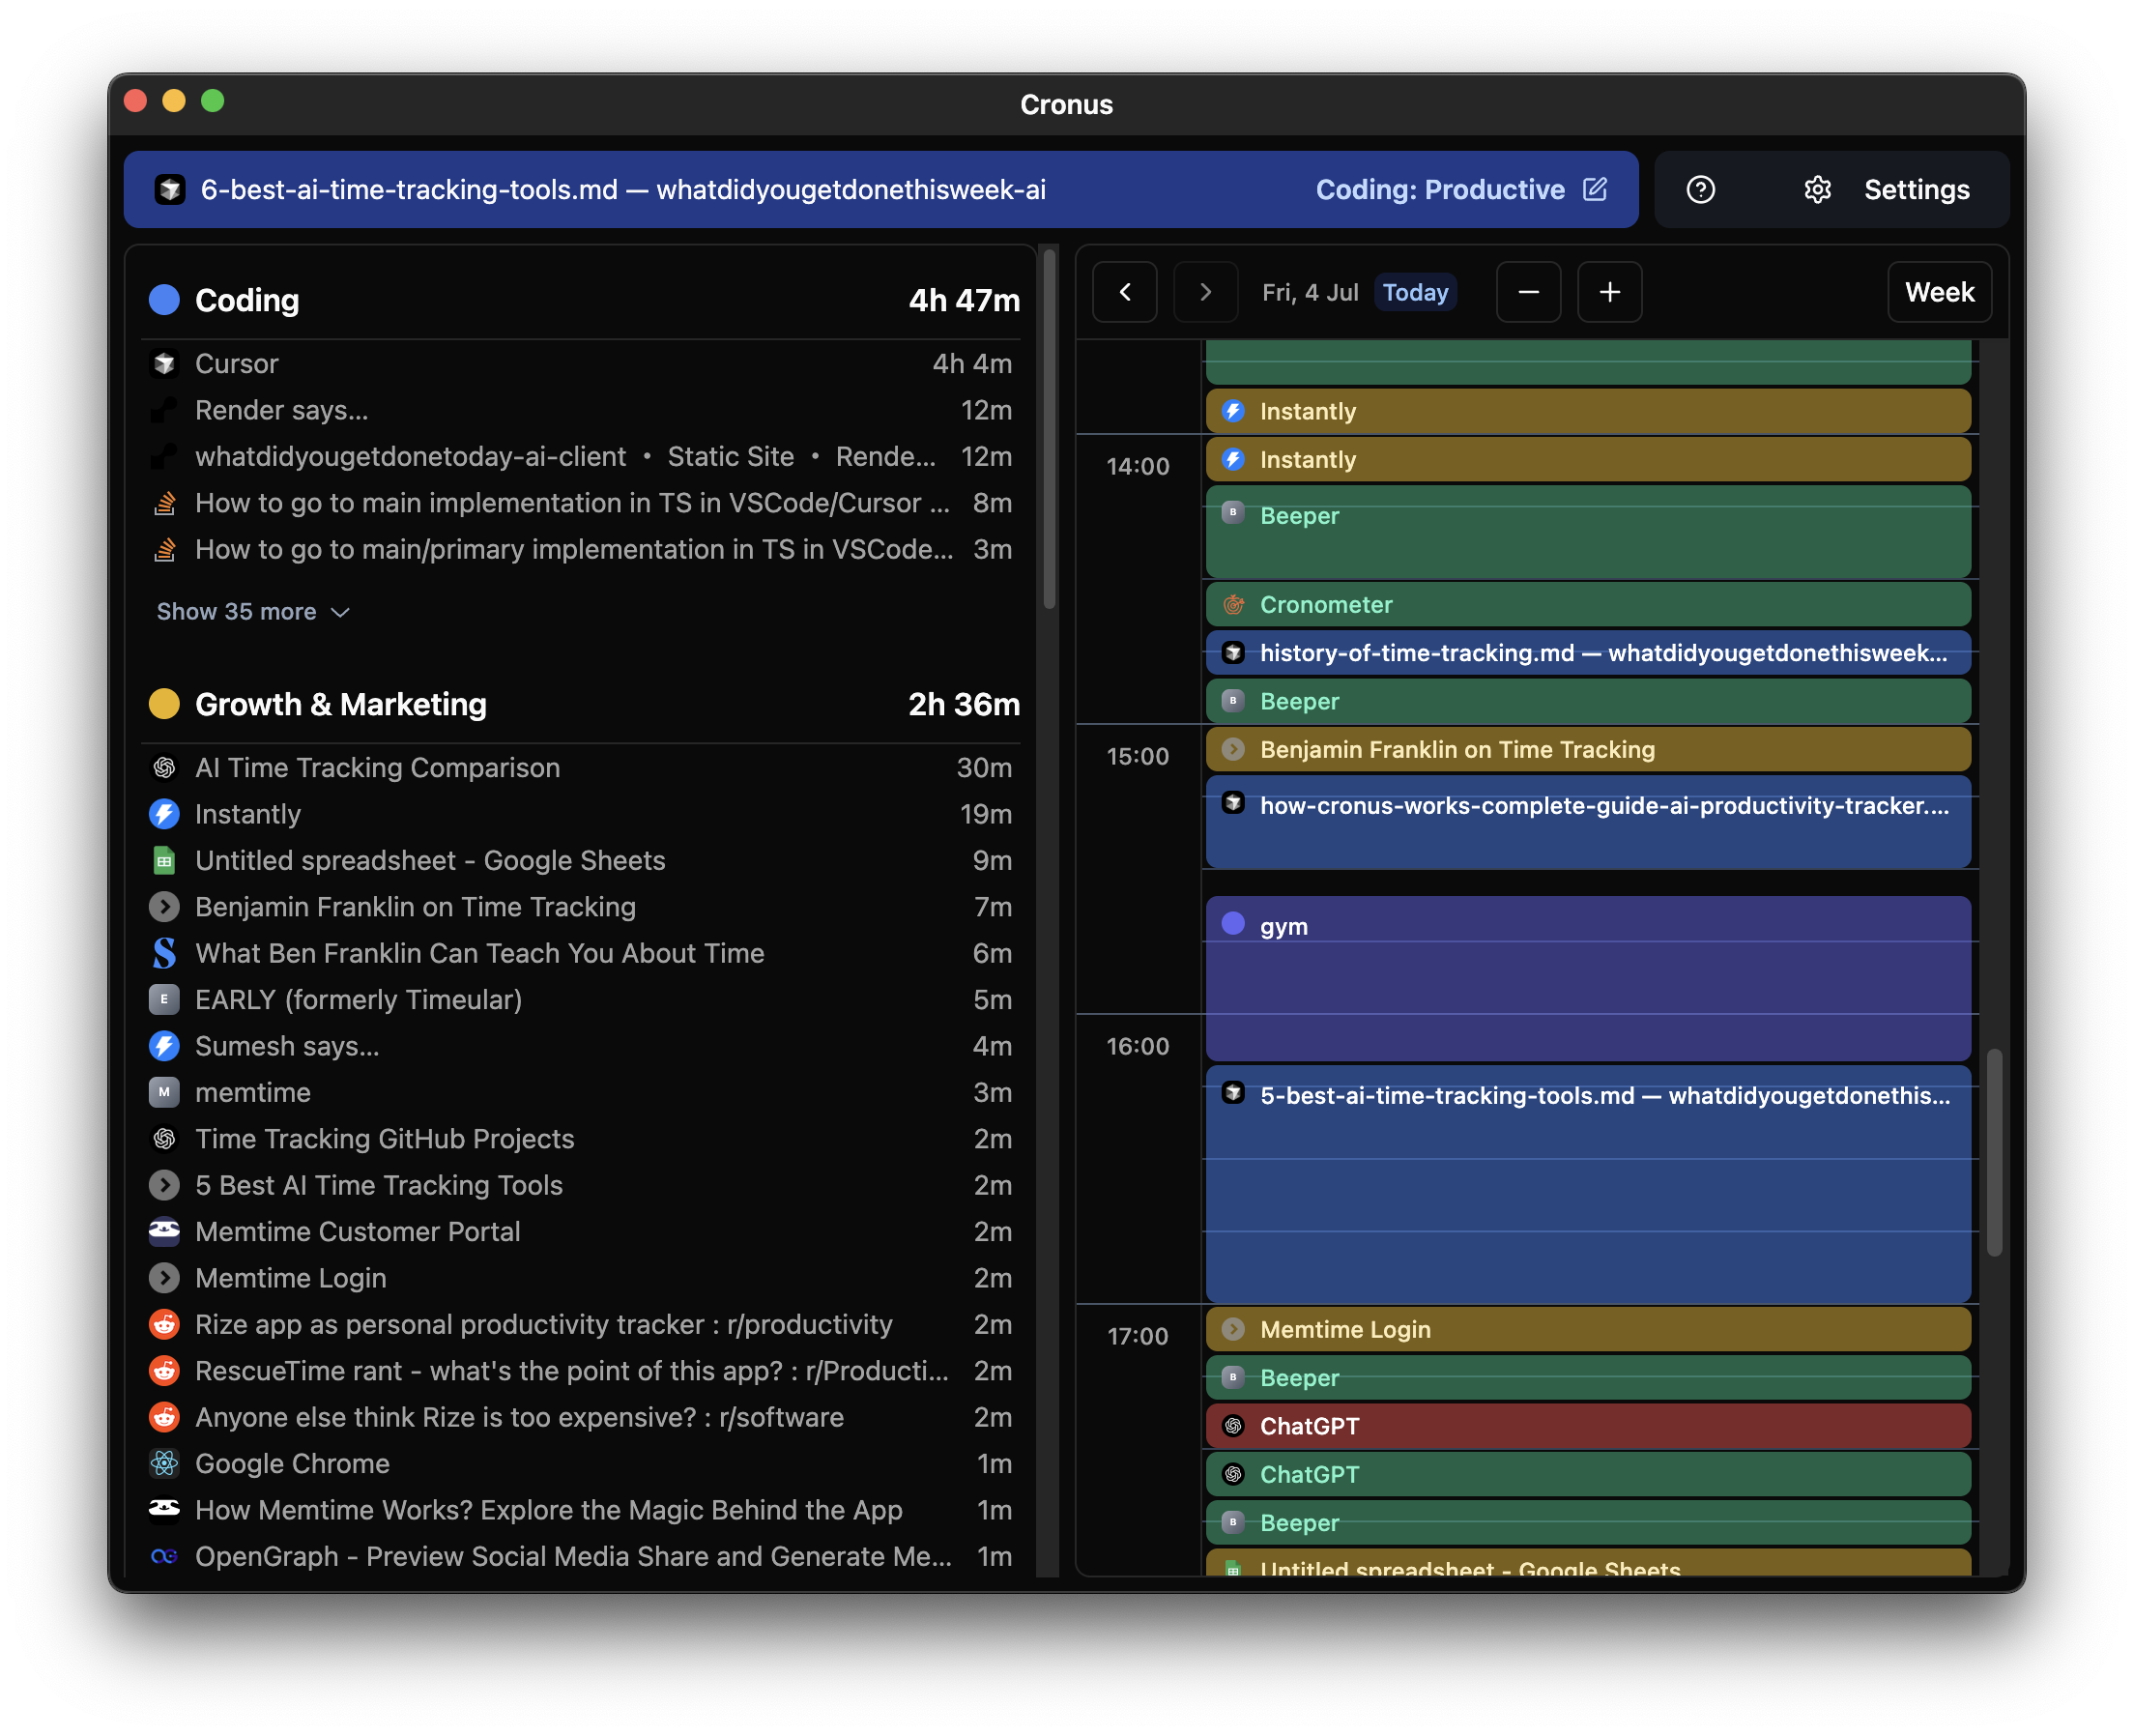Click the OpenGraph infinity icon

tap(165, 1556)
